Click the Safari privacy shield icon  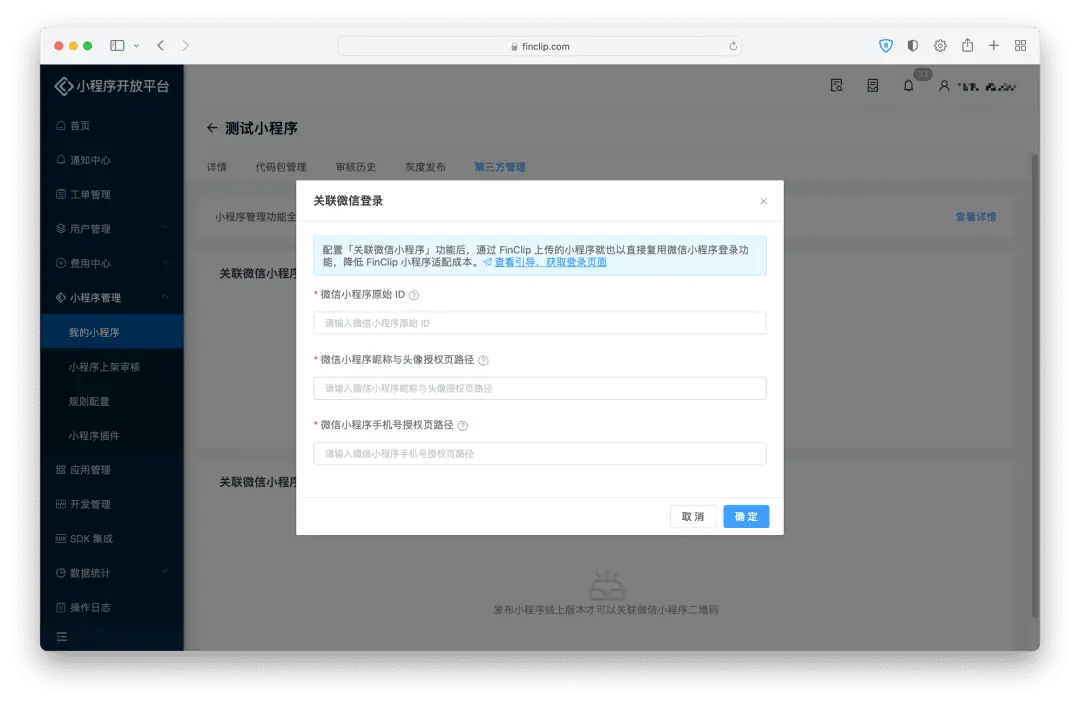coord(884,45)
